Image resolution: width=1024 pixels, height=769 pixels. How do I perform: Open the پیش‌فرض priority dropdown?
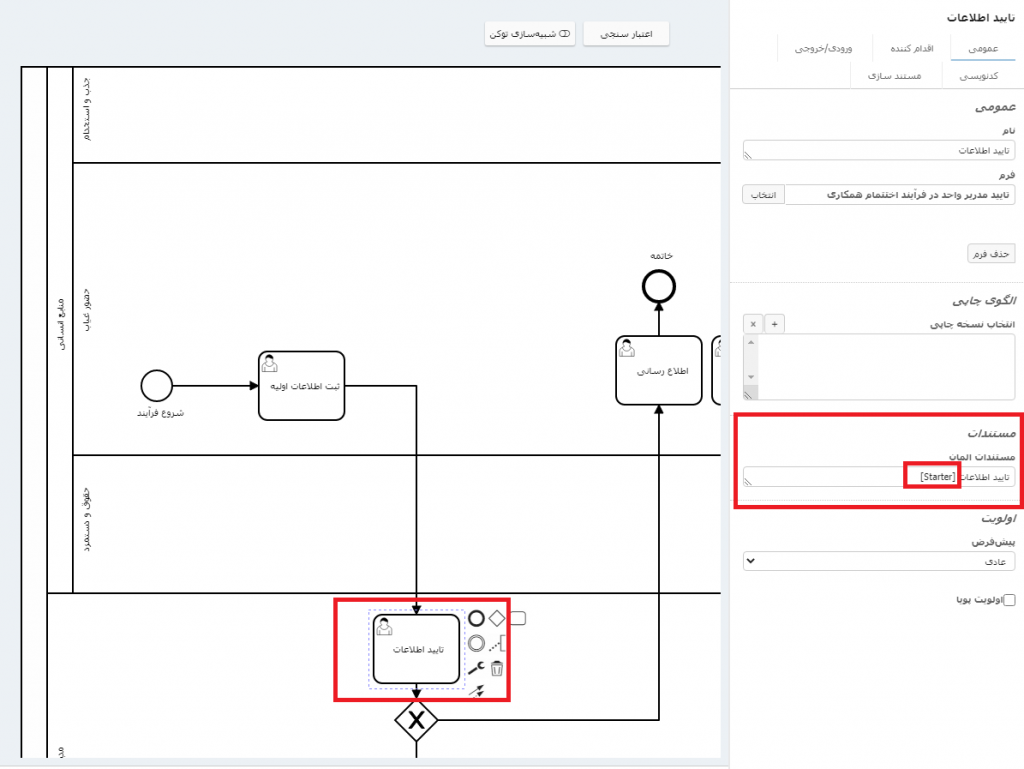coord(879,562)
